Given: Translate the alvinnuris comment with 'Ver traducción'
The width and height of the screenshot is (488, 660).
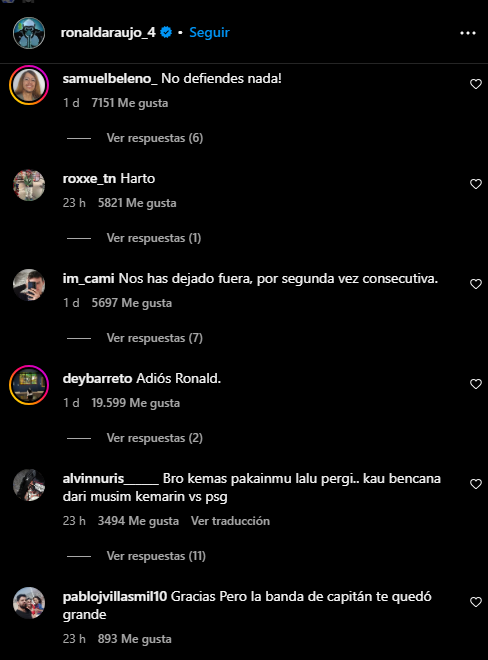Looking at the screenshot, I should (x=230, y=521).
